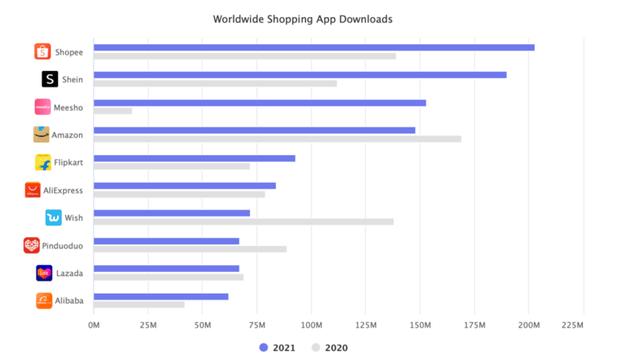Click the black Shein logo icon
The width and height of the screenshot is (640, 362).
coord(50,79)
